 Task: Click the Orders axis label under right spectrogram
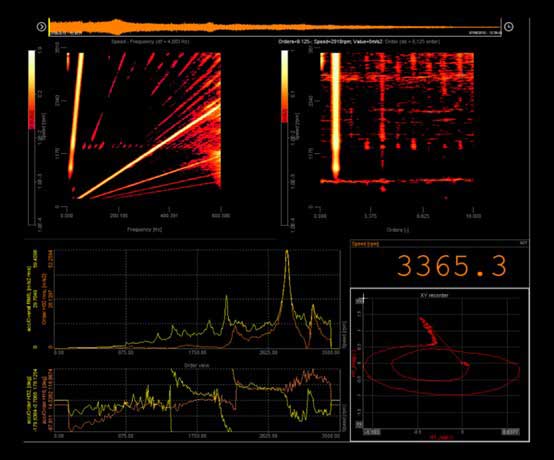(x=397, y=230)
